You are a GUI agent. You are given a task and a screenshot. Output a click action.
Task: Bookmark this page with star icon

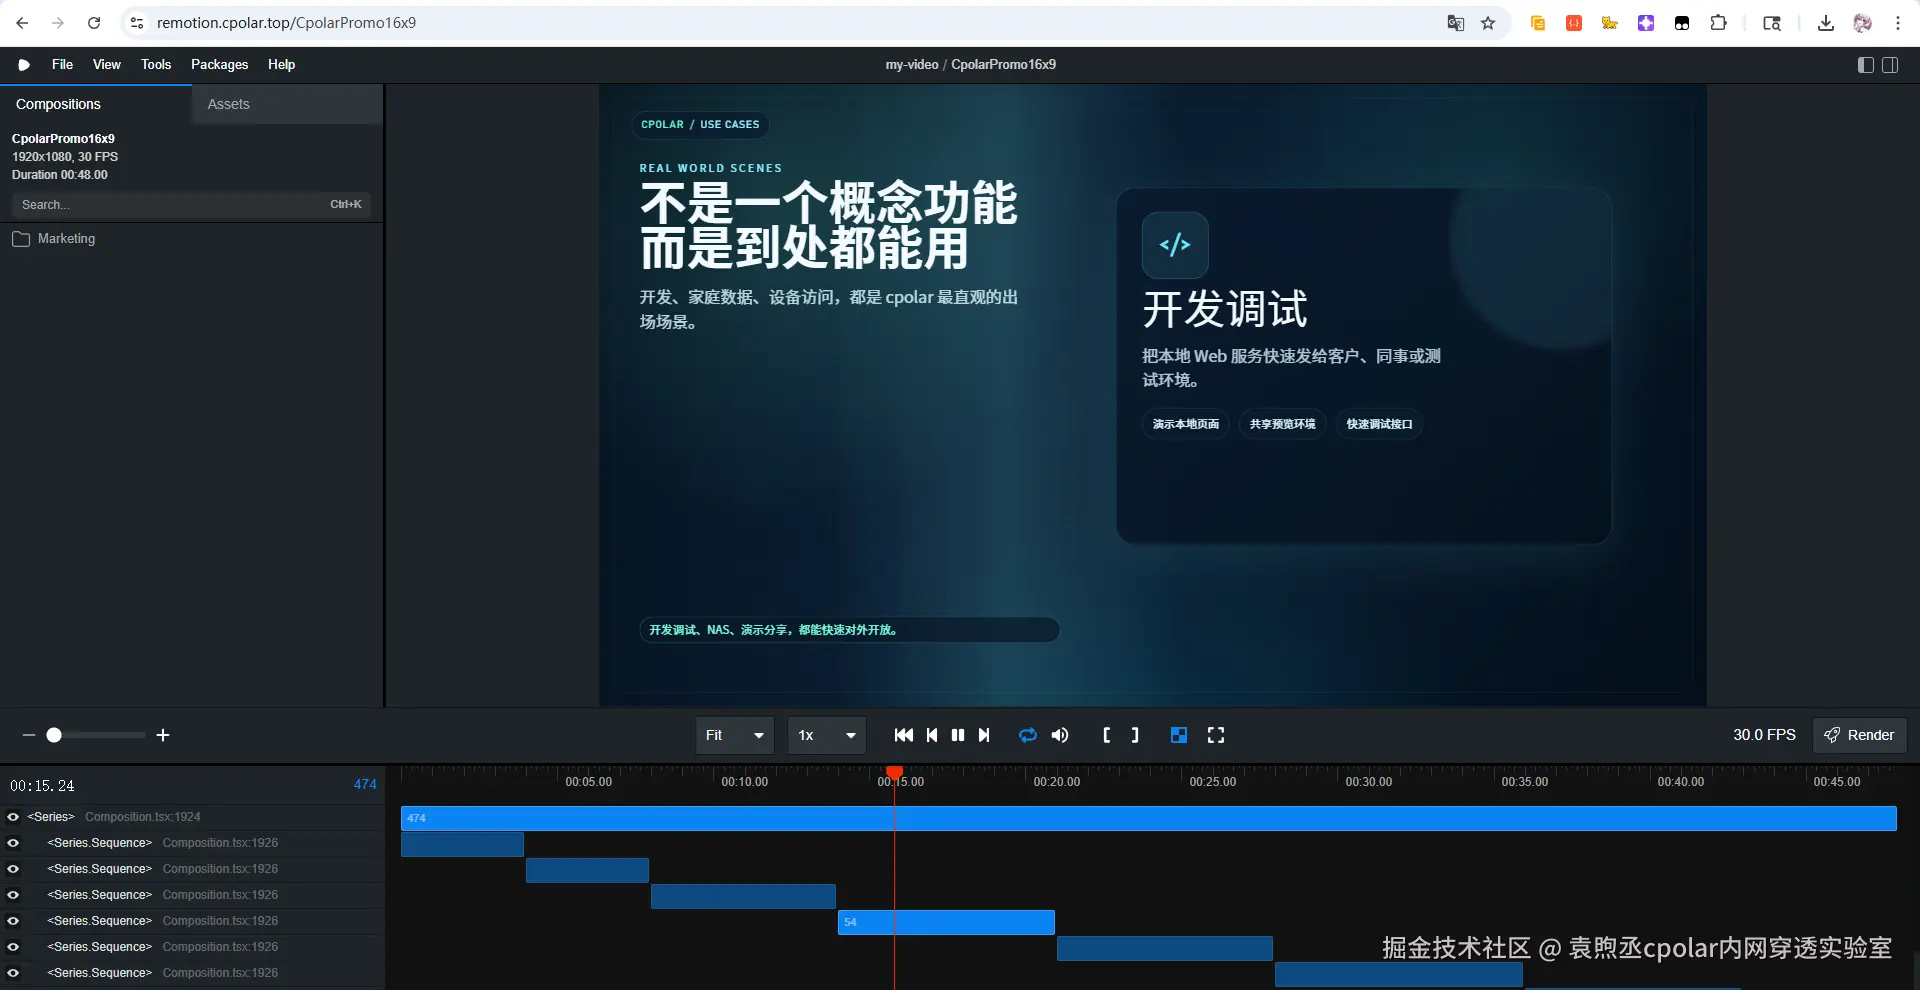coord(1488,23)
